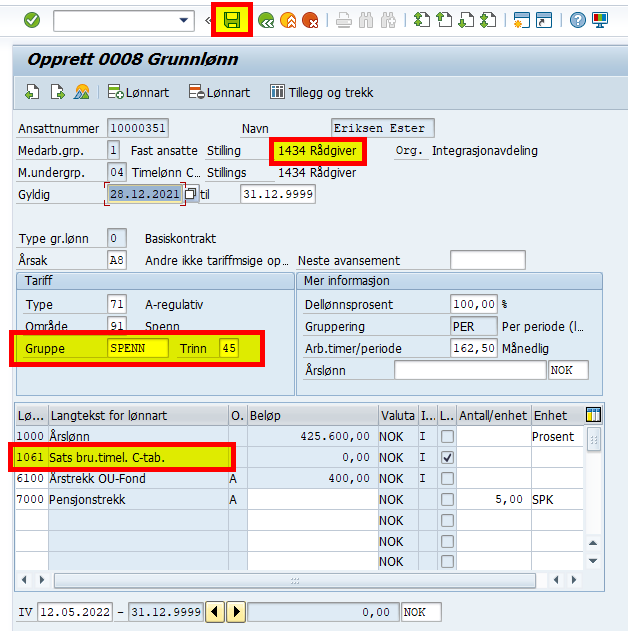
Task: Click the Gyldig start date field
Action: (145, 194)
